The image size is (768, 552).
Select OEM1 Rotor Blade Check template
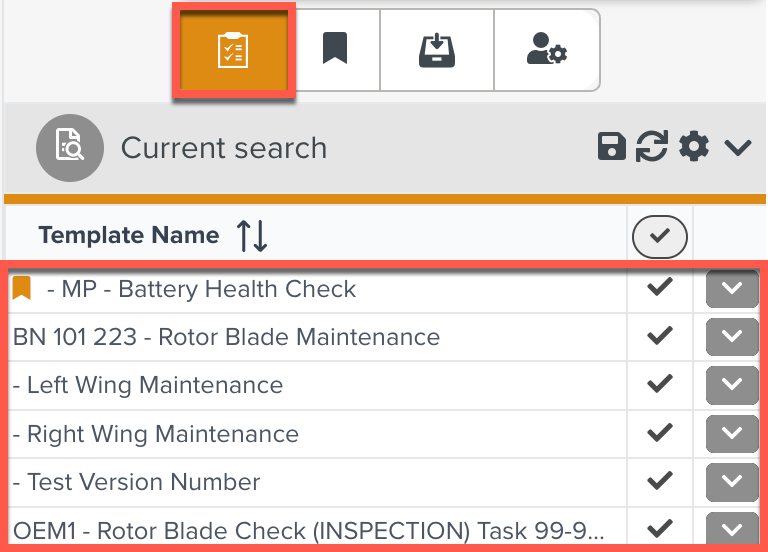pos(308,530)
